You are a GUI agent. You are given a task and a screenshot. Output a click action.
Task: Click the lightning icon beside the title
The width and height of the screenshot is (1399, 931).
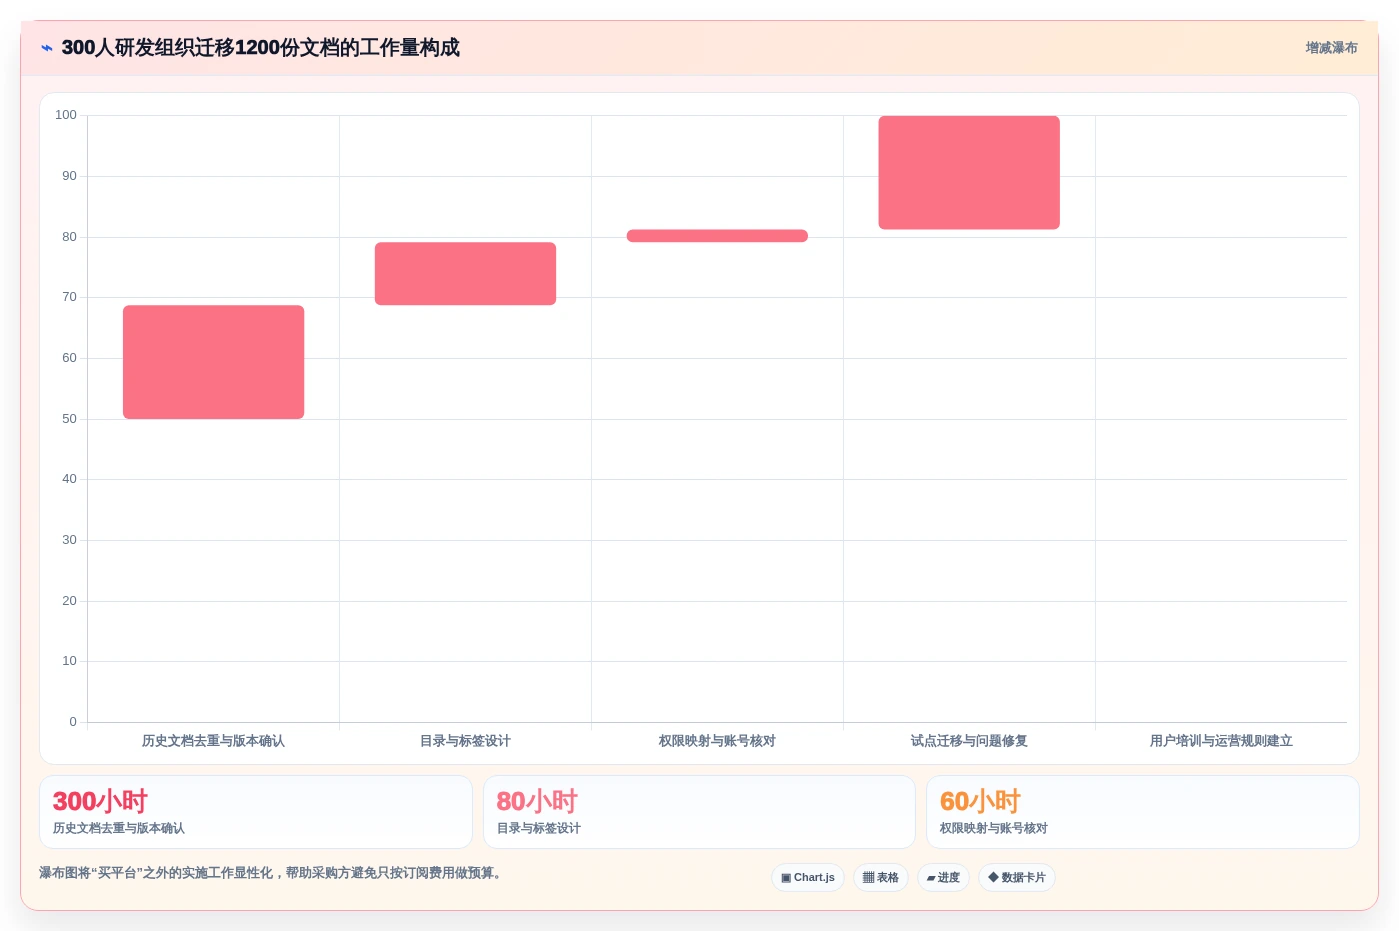(x=47, y=48)
